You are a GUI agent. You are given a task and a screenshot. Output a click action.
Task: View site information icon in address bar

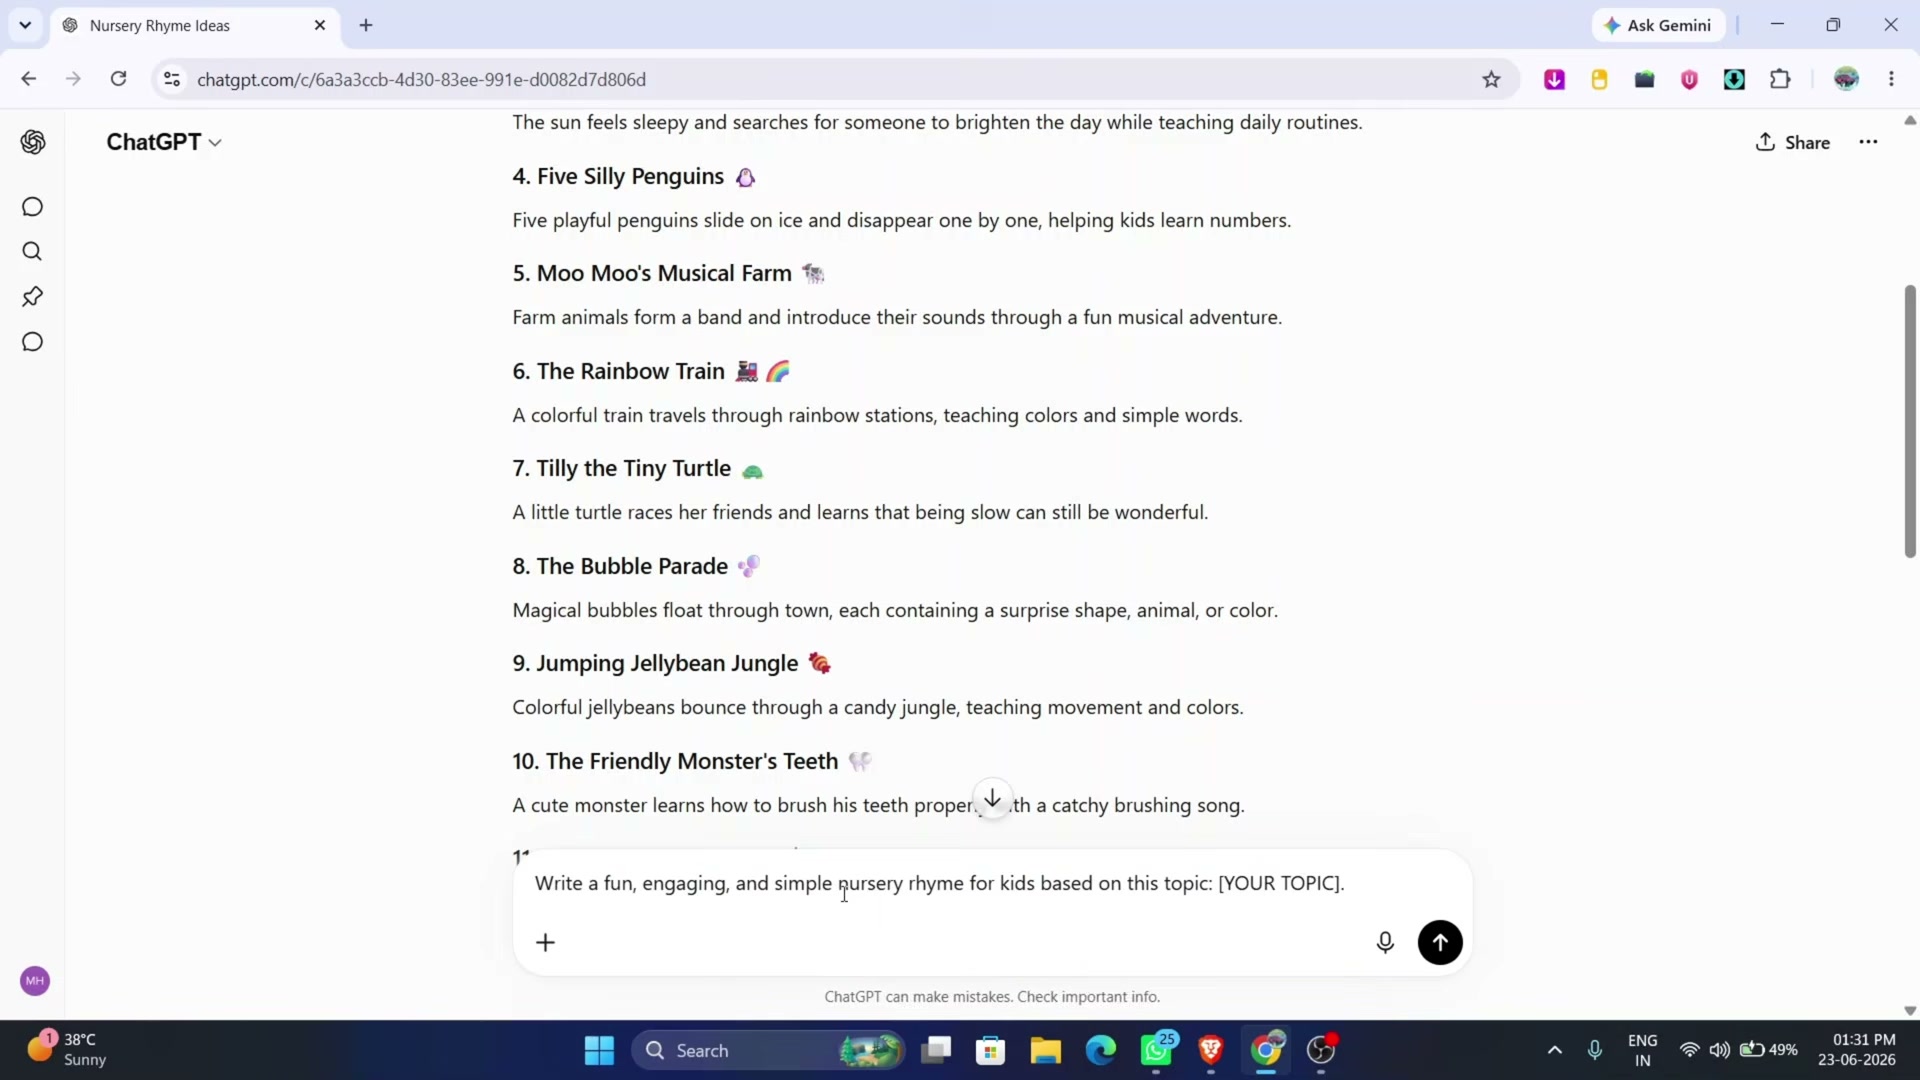pos(172,79)
